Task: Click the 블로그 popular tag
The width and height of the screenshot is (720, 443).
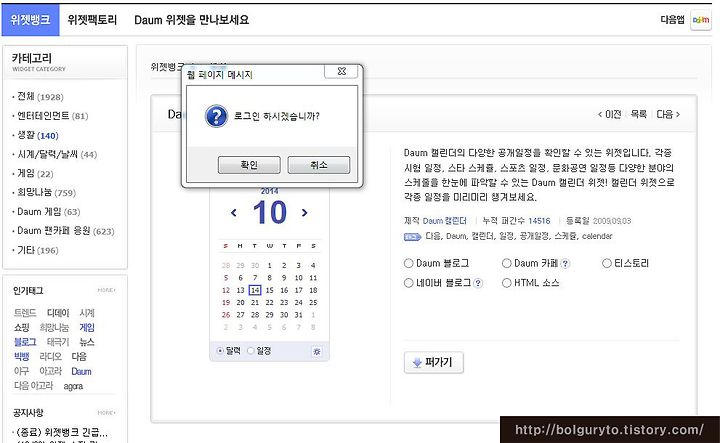Action: click(25, 342)
